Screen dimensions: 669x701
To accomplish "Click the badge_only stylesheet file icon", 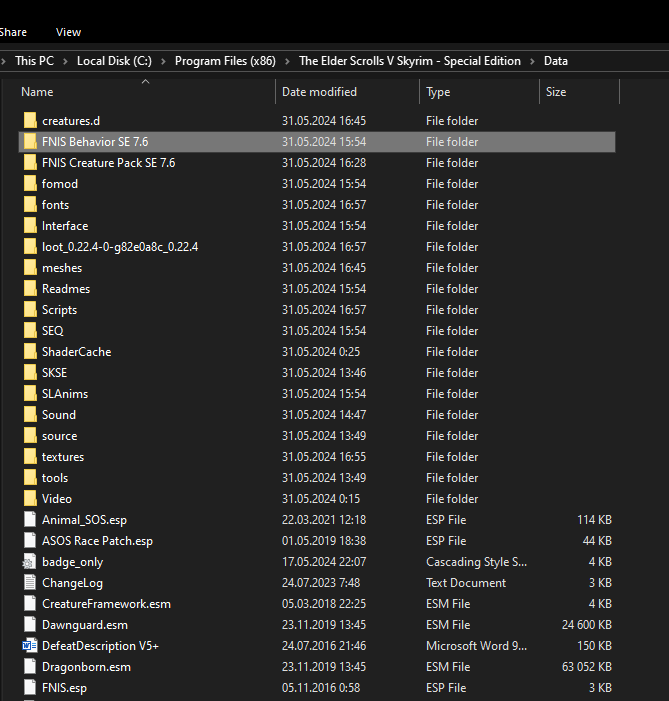I will pos(30,562).
